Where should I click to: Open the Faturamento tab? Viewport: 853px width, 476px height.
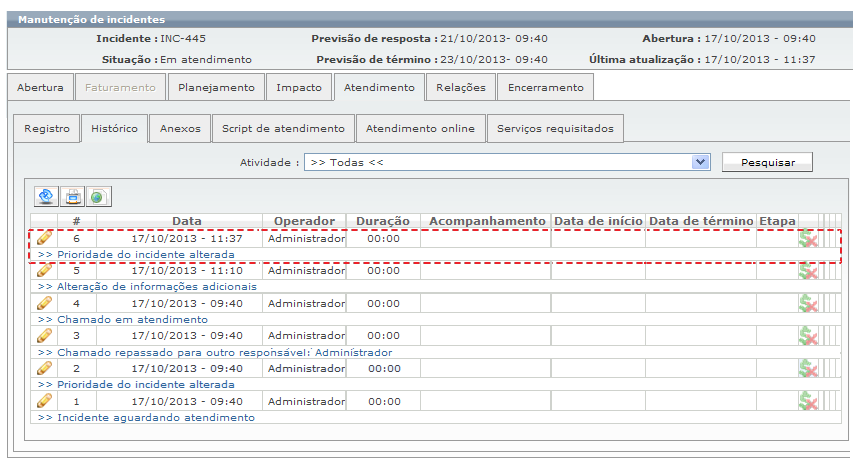[x=120, y=88]
